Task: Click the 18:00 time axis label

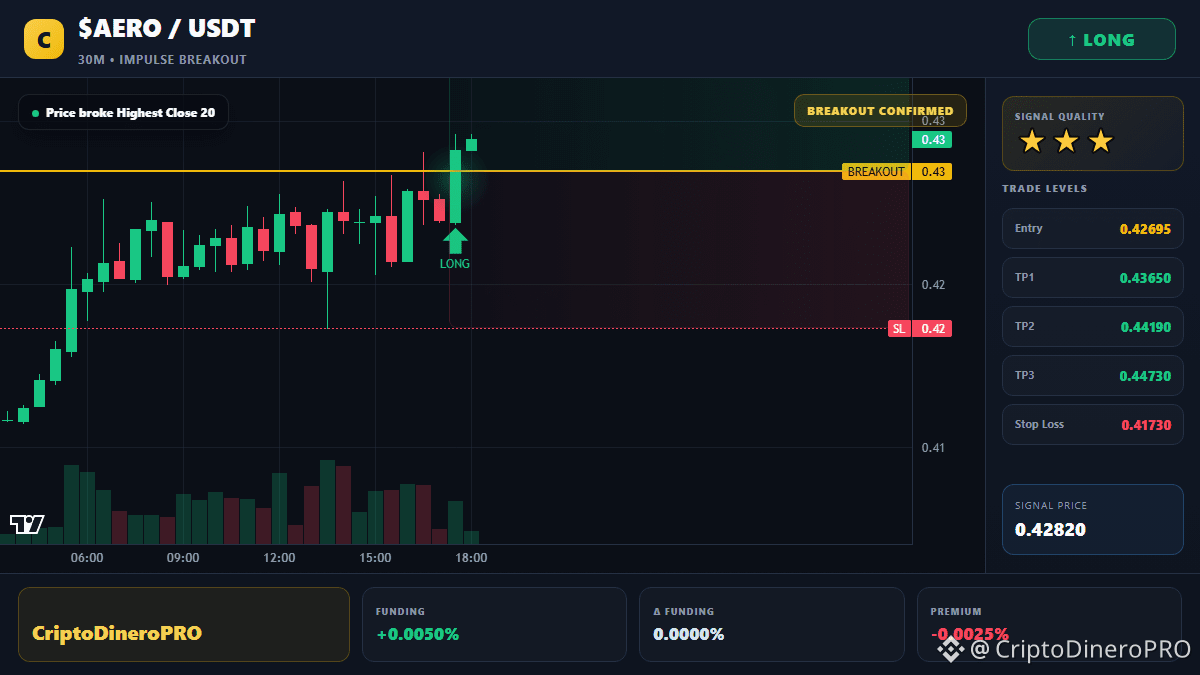Action: point(471,558)
